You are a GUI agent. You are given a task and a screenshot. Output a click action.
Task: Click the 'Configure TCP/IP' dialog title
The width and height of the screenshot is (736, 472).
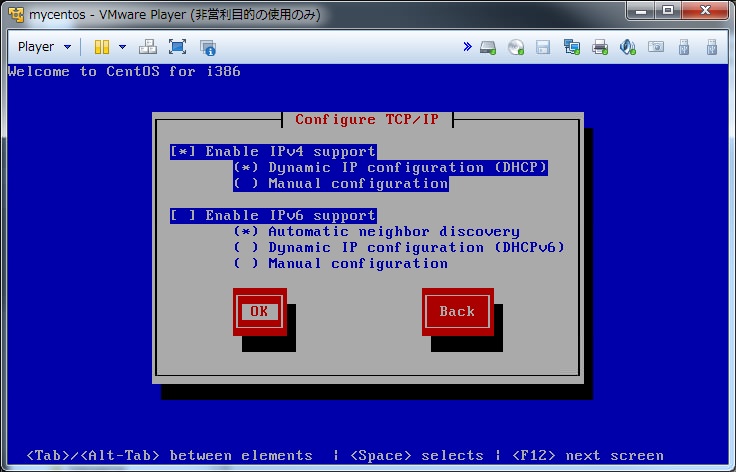tap(367, 119)
